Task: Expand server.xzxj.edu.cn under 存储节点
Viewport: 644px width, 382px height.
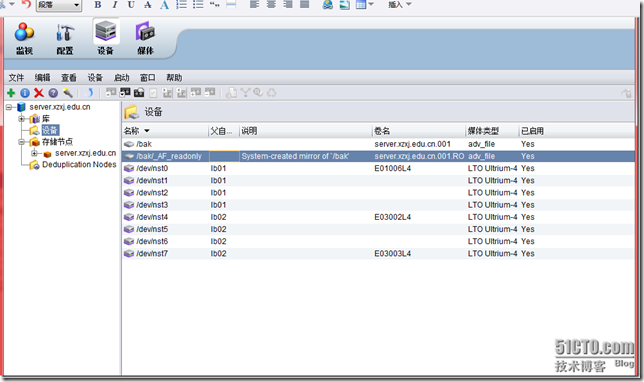Action: click(34, 154)
